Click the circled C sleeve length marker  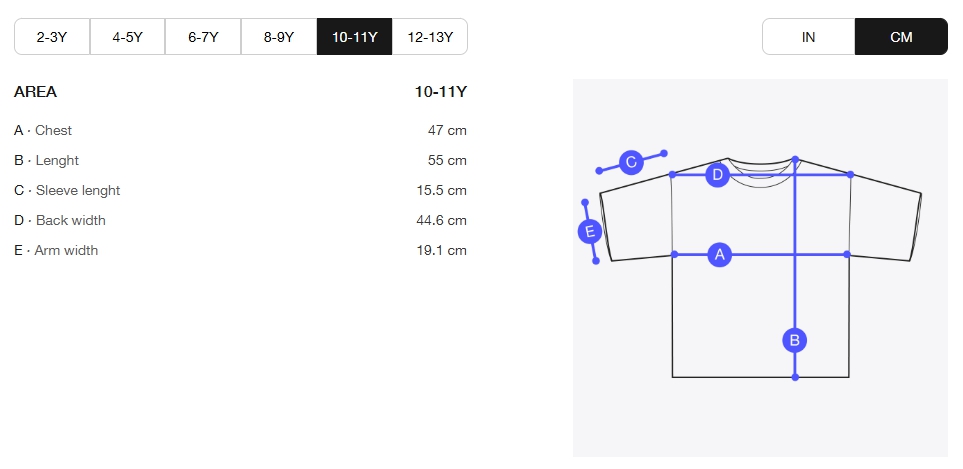coord(631,163)
